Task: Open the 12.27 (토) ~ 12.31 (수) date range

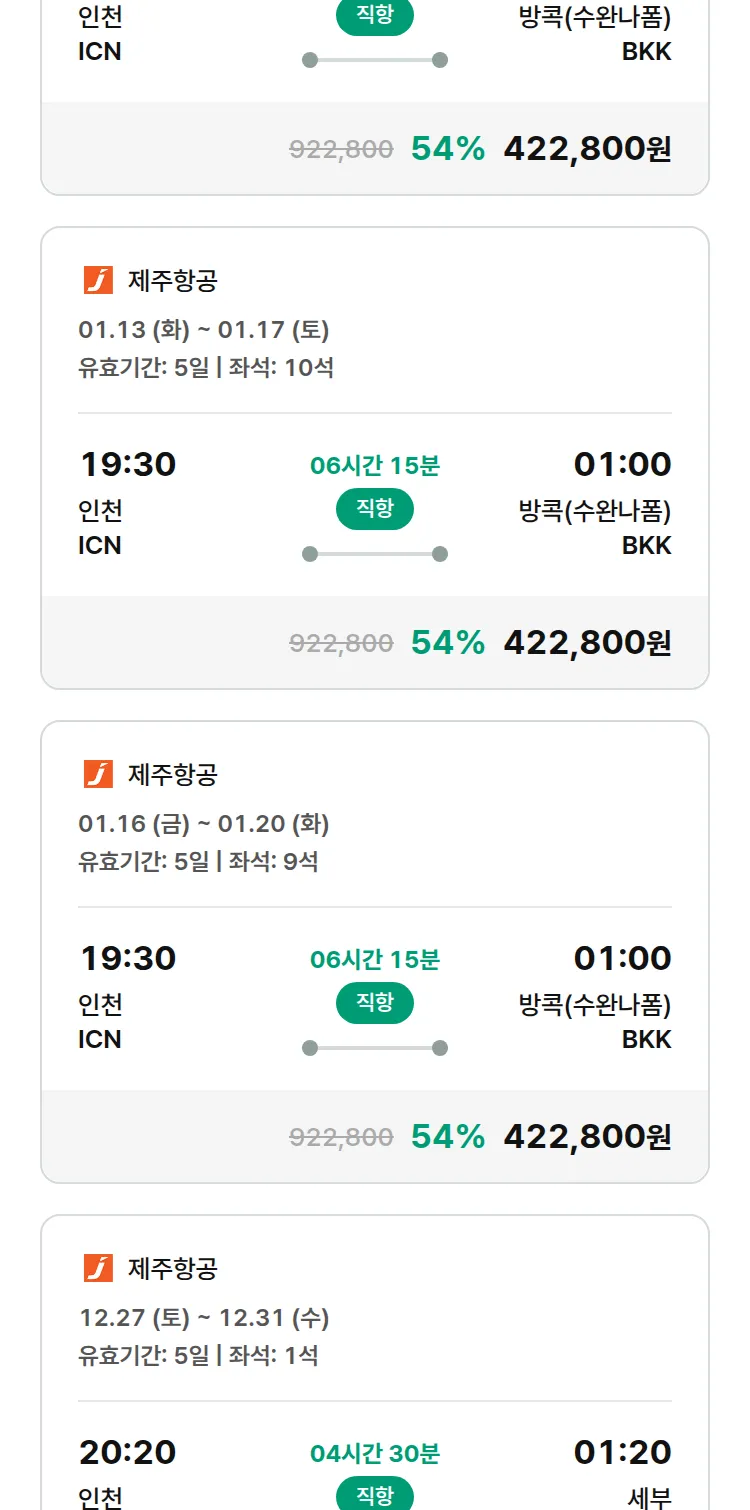Action: pos(204,1318)
